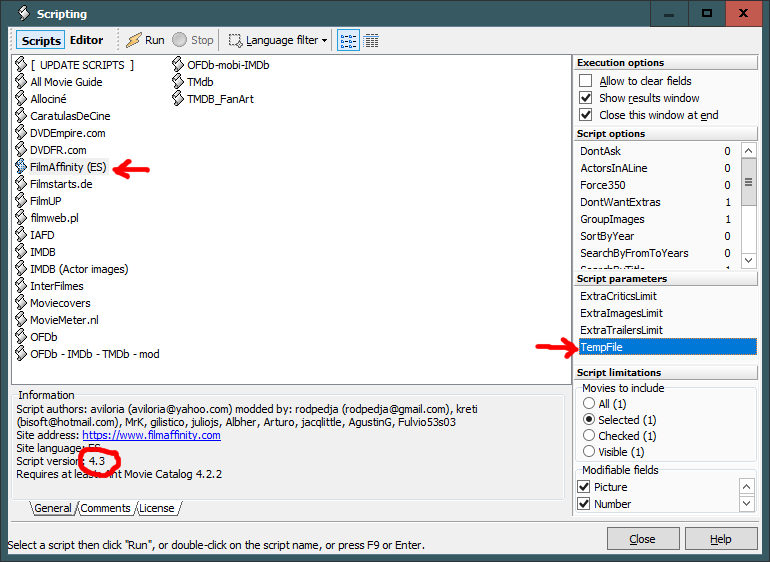Uncheck Show results window
Viewport: 770px width, 562px height.
point(585,98)
